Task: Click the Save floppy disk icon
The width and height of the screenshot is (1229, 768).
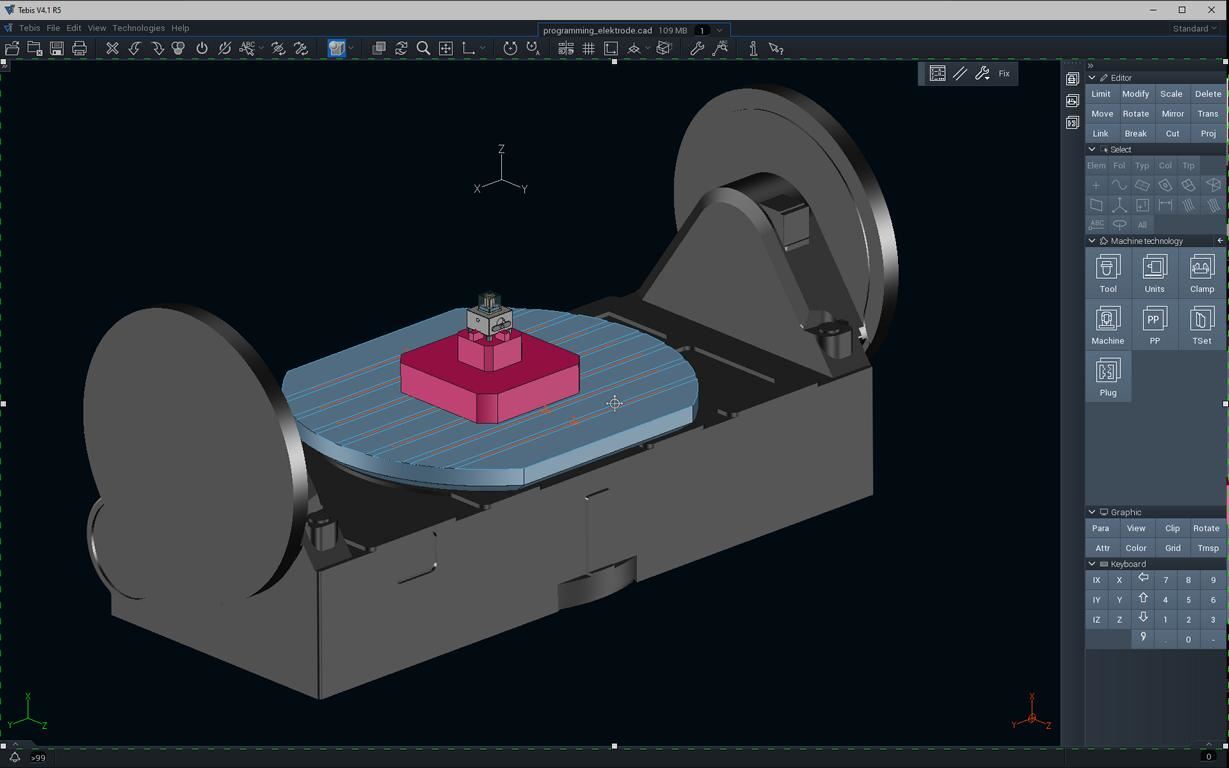Action: coord(57,48)
